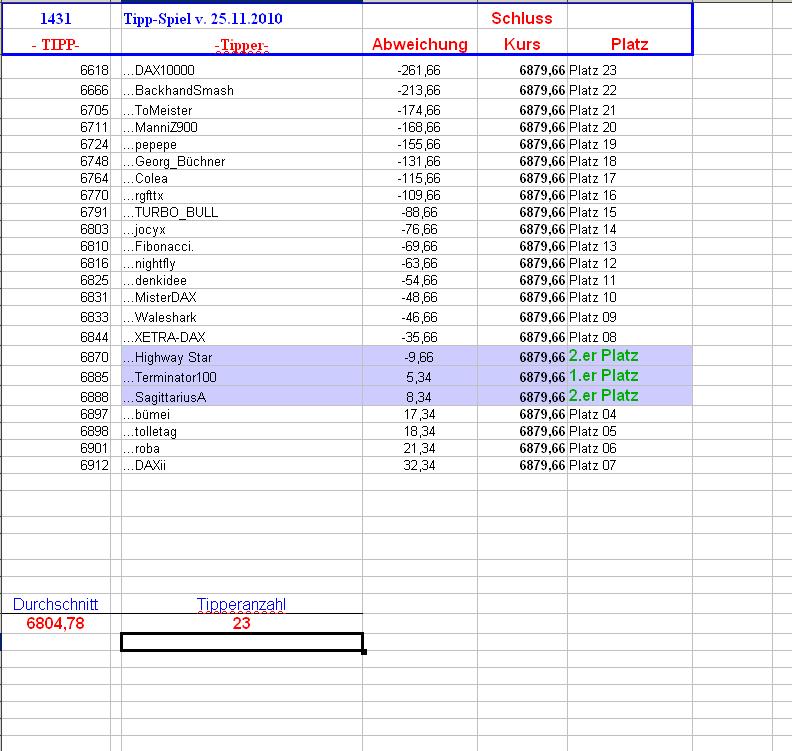Click the Platz 23 cell
The image size is (792, 751).
pos(629,70)
